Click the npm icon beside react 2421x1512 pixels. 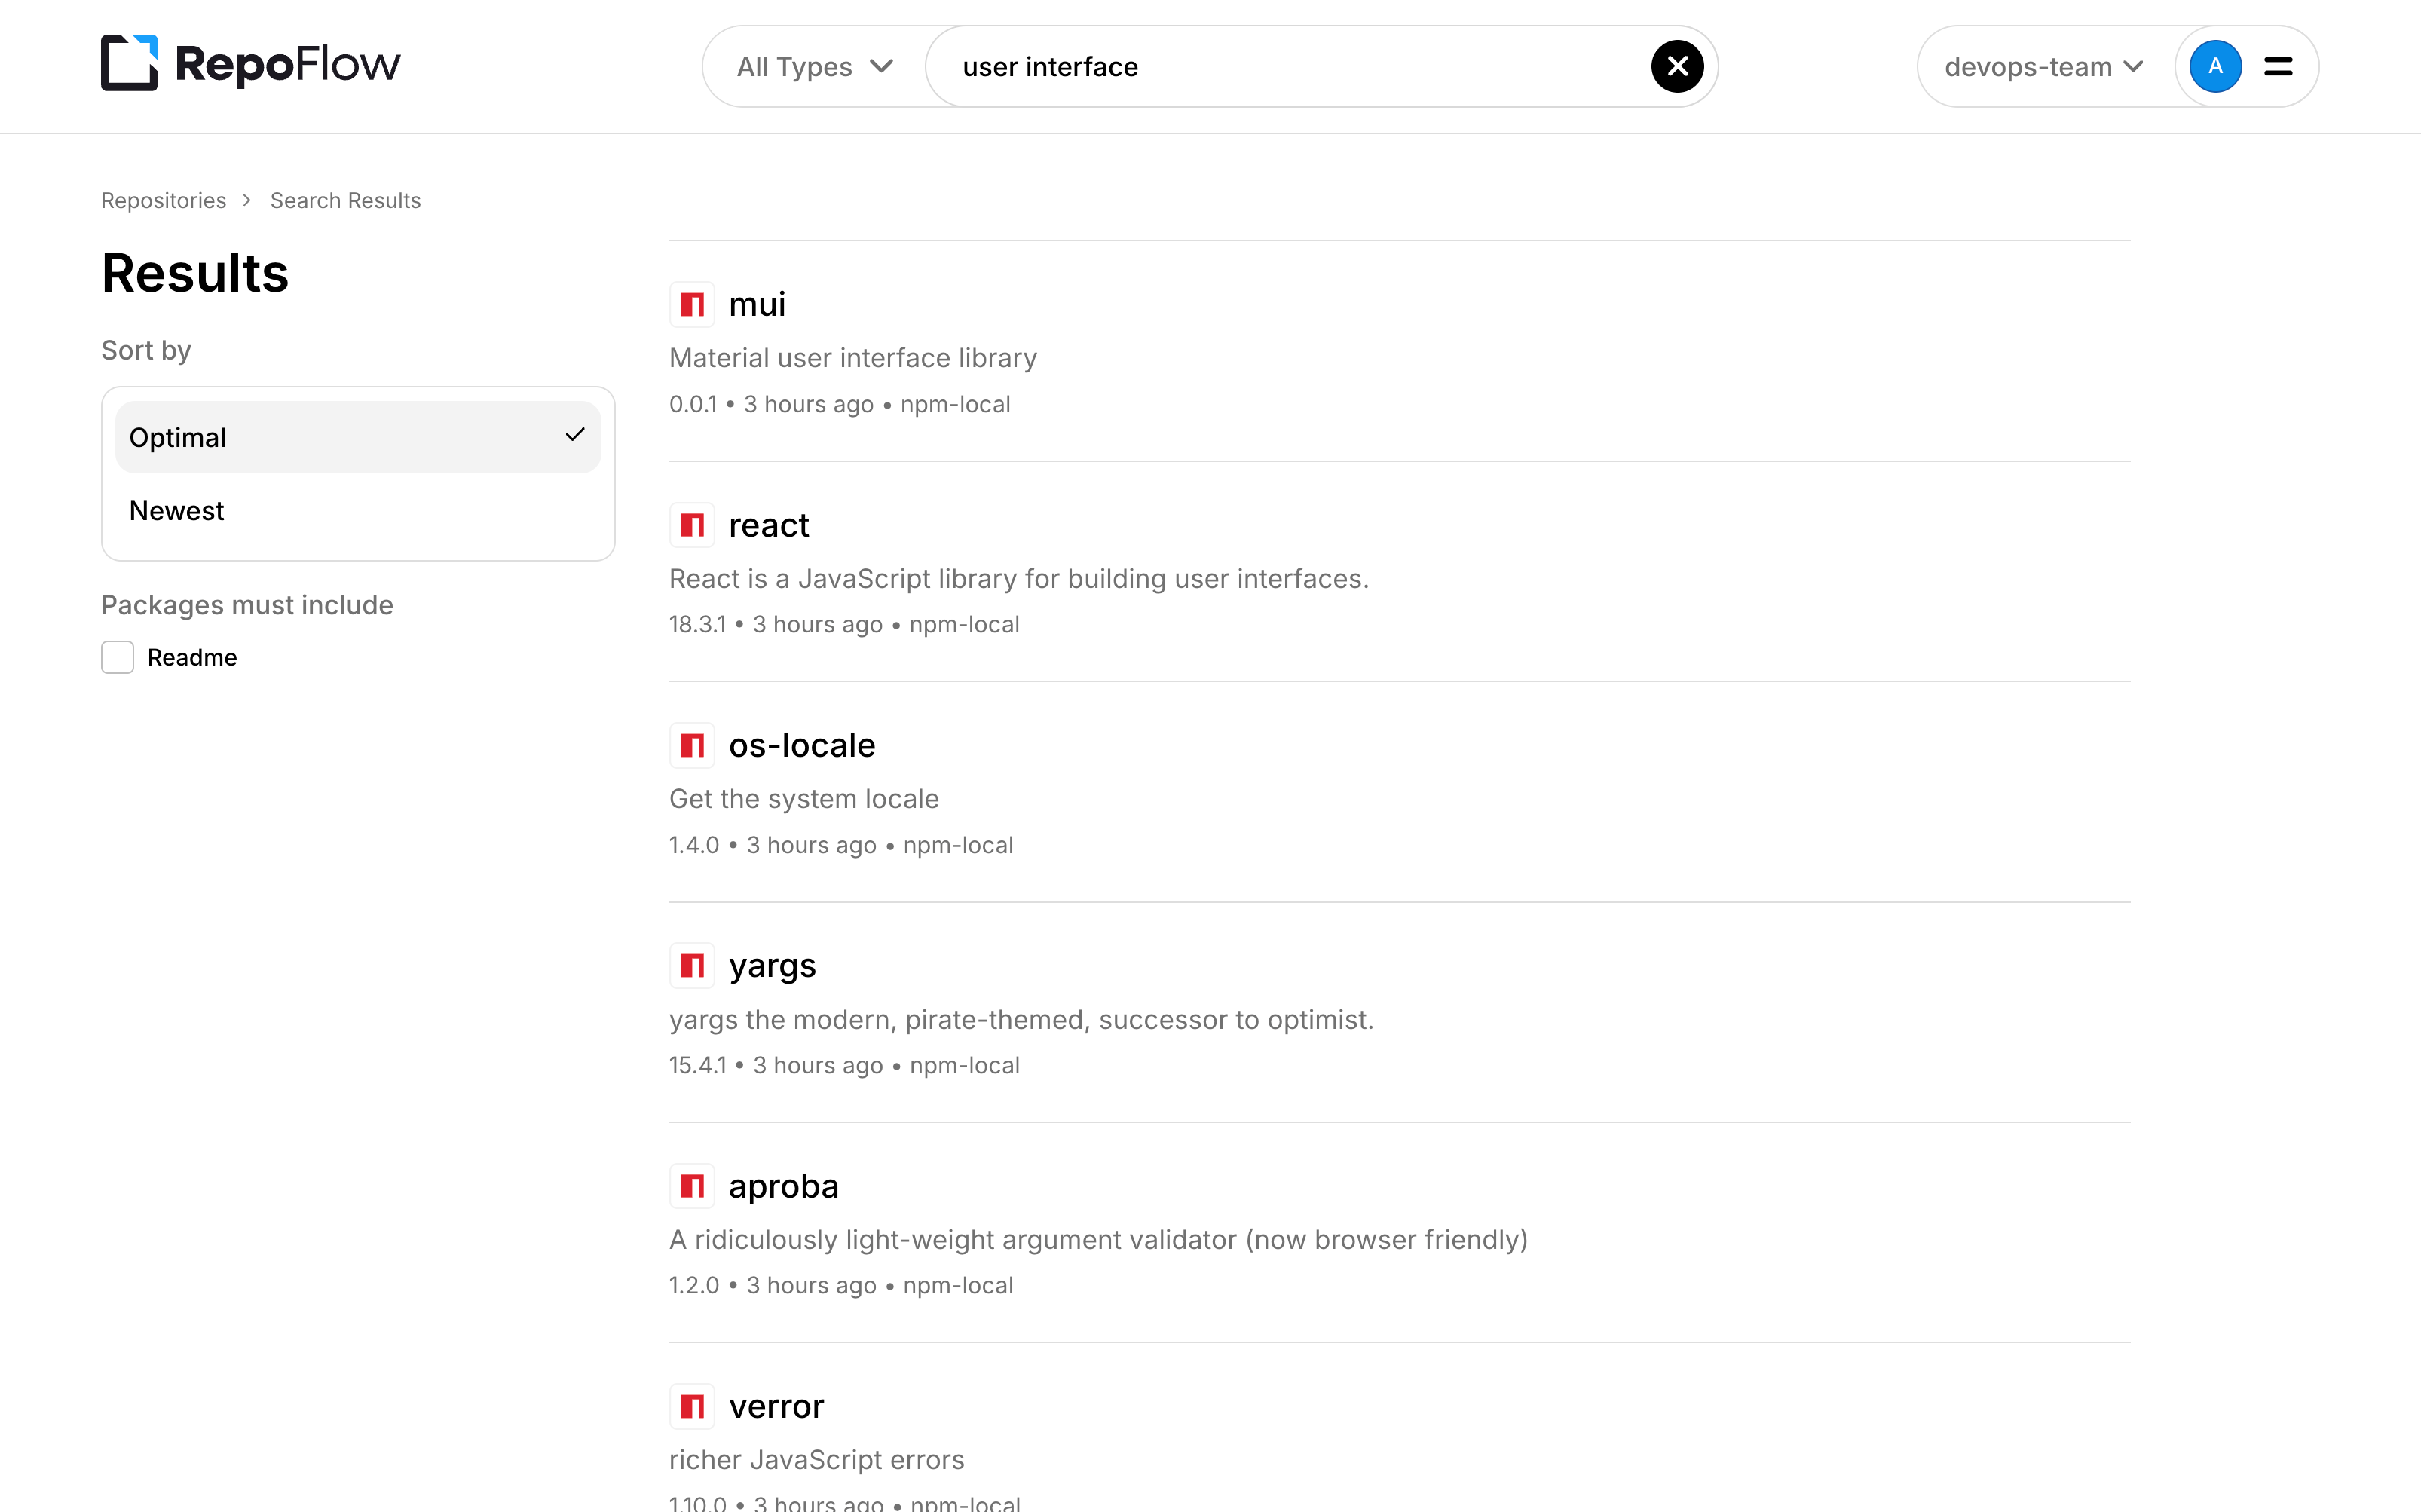pos(692,525)
